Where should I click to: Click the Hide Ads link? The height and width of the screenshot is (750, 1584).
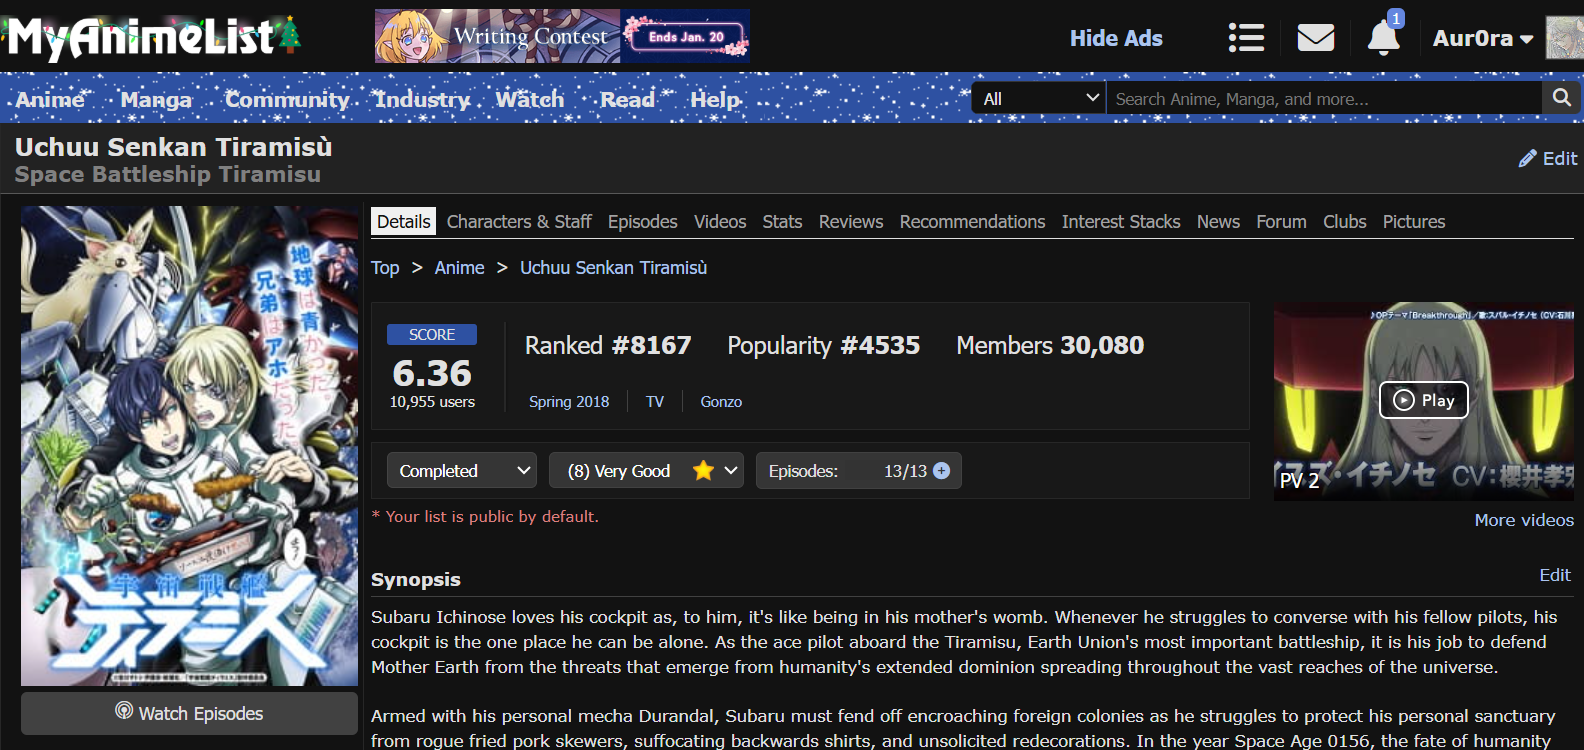click(x=1116, y=38)
